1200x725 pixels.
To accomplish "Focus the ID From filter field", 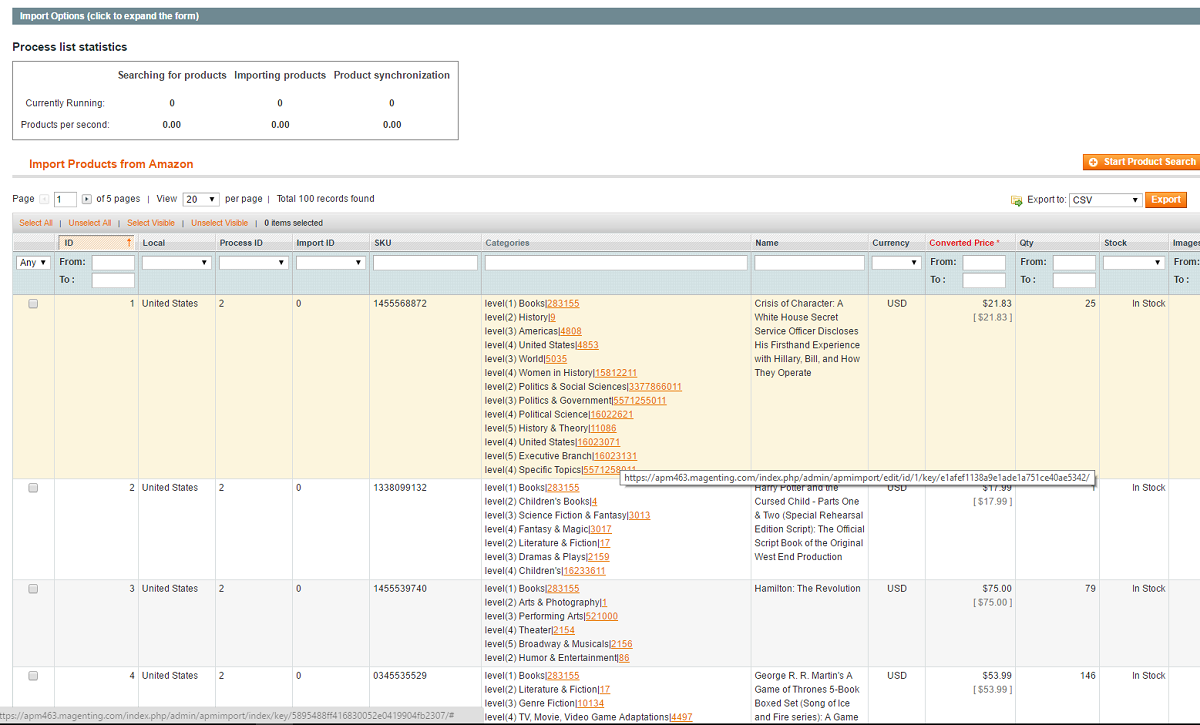I will [113, 263].
